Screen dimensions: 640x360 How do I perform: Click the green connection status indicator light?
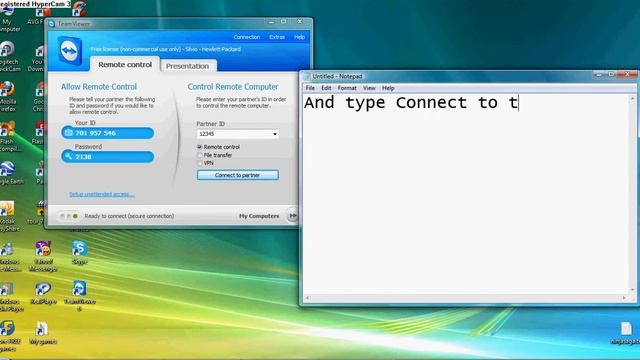click(75, 216)
